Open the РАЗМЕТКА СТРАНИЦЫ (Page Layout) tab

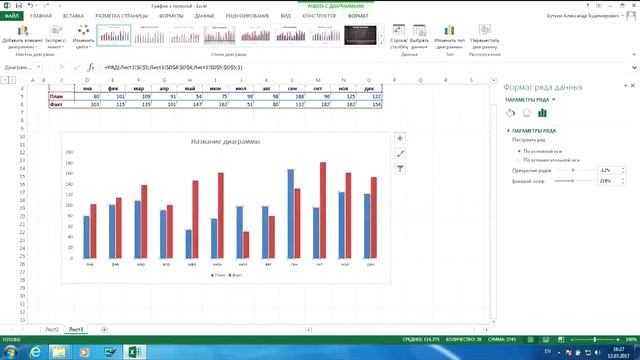coord(122,16)
